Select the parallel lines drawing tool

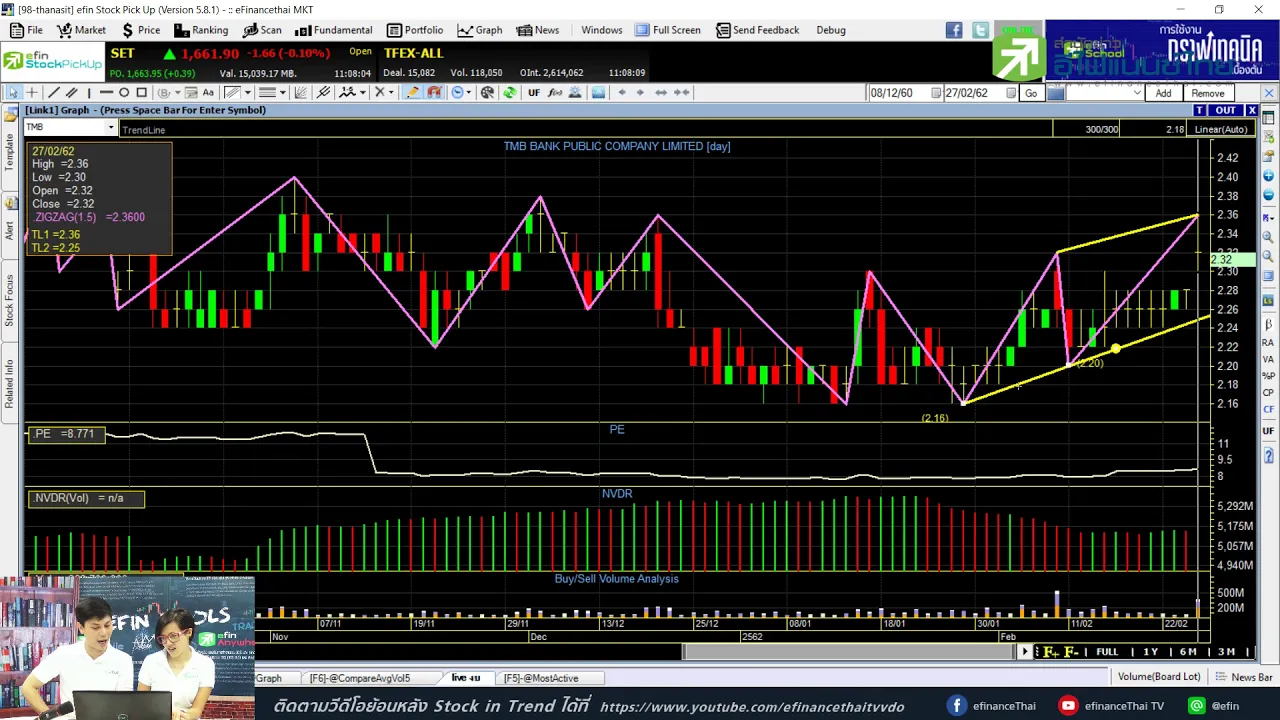click(x=71, y=92)
